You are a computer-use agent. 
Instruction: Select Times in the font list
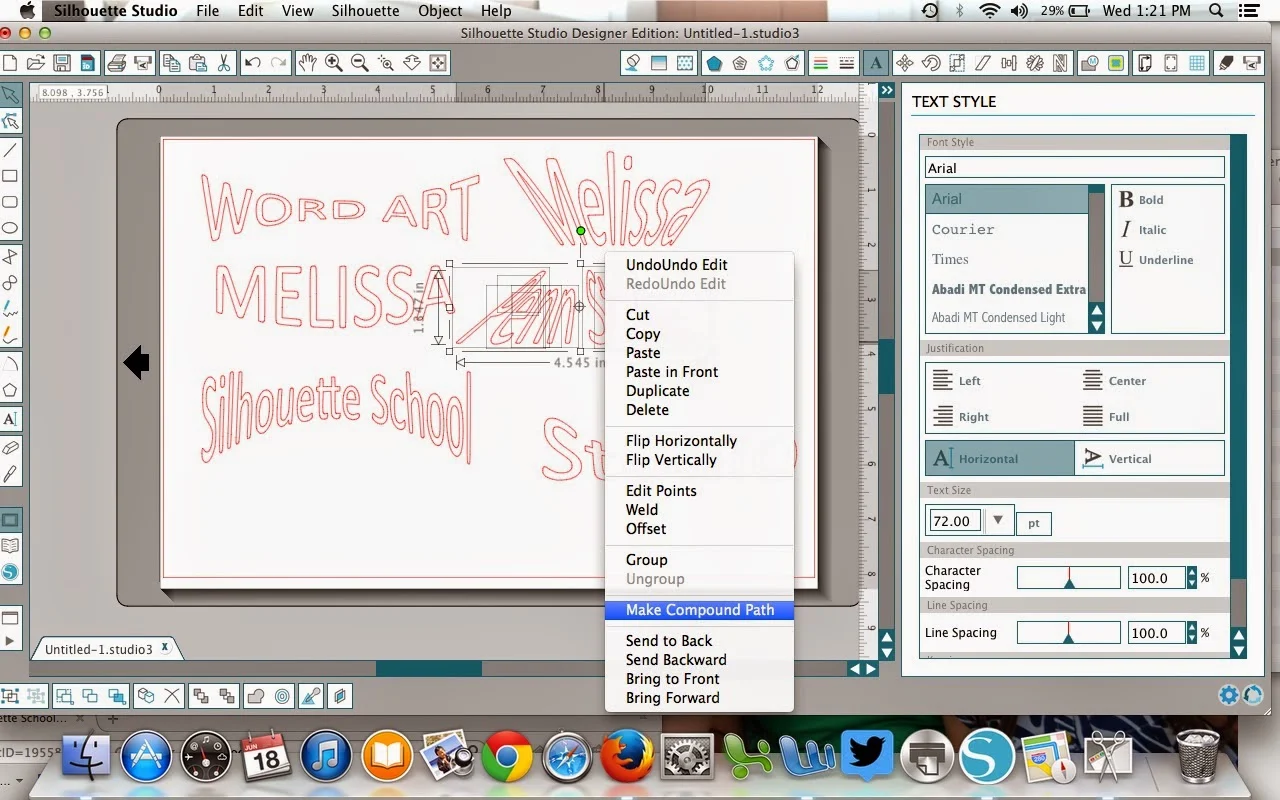tap(1007, 259)
